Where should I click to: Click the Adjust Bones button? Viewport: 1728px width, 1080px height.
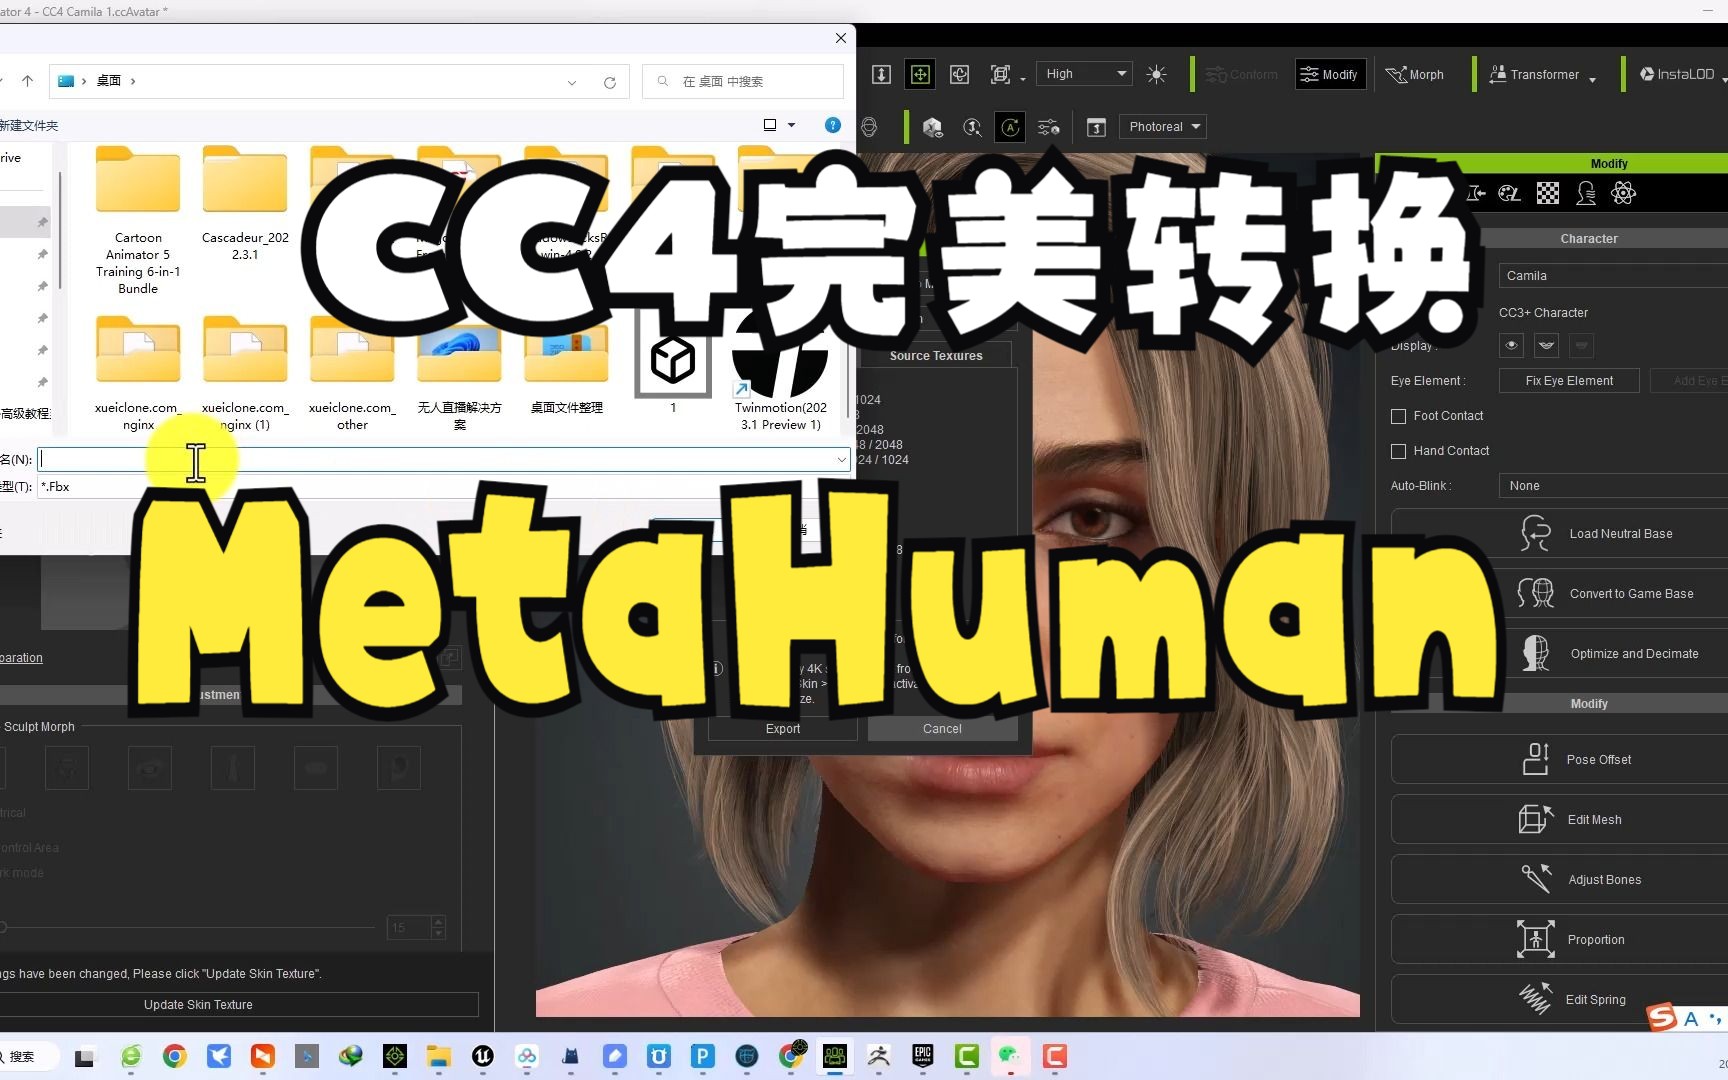pos(1559,879)
